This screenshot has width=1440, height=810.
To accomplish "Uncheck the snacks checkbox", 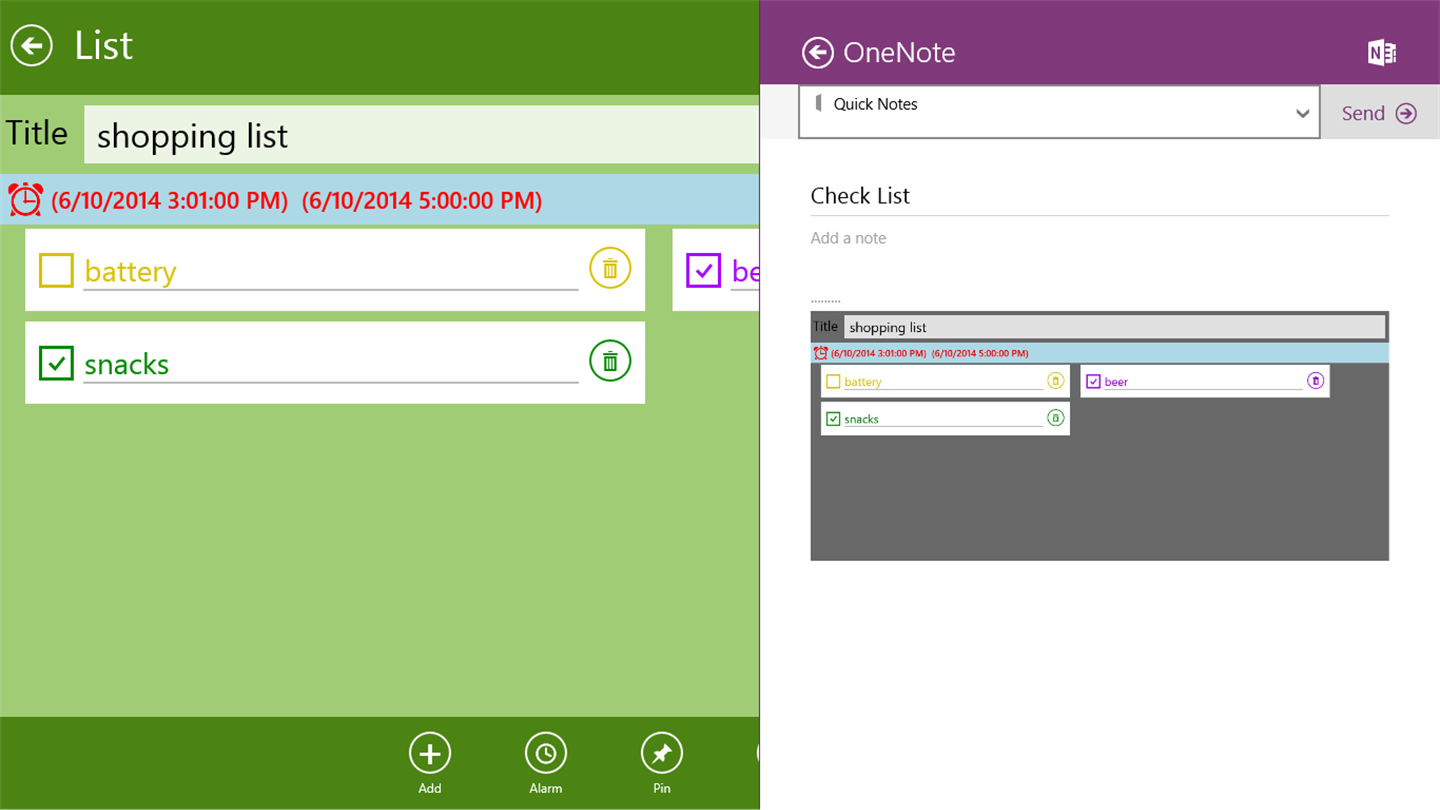I will [x=56, y=363].
